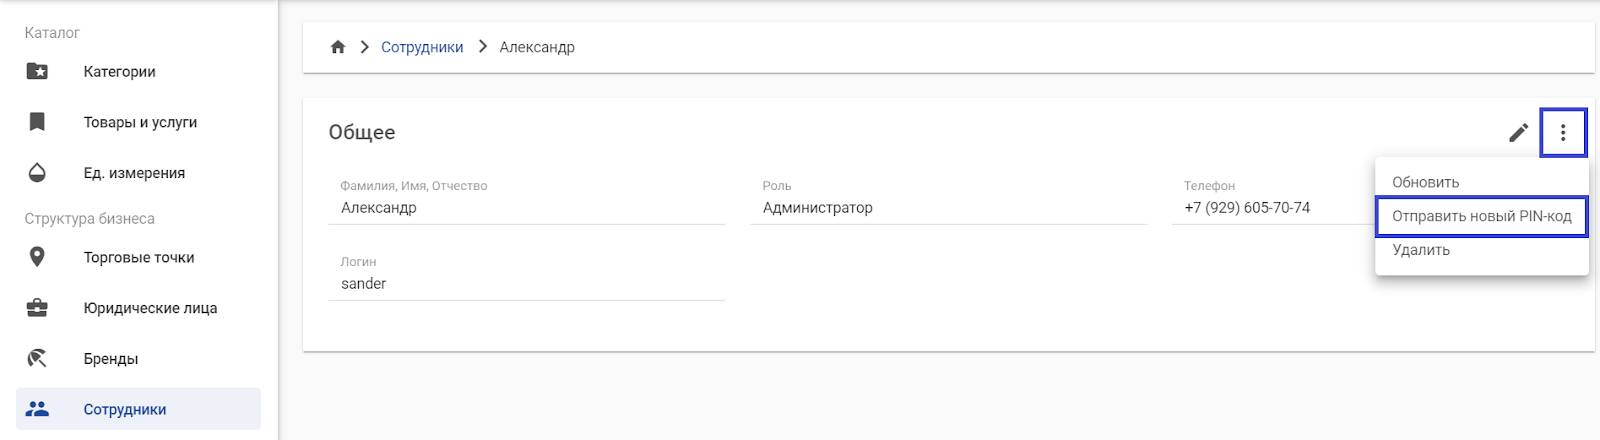
Task: Click the Ед. измерения droplet icon
Action: tap(37, 173)
